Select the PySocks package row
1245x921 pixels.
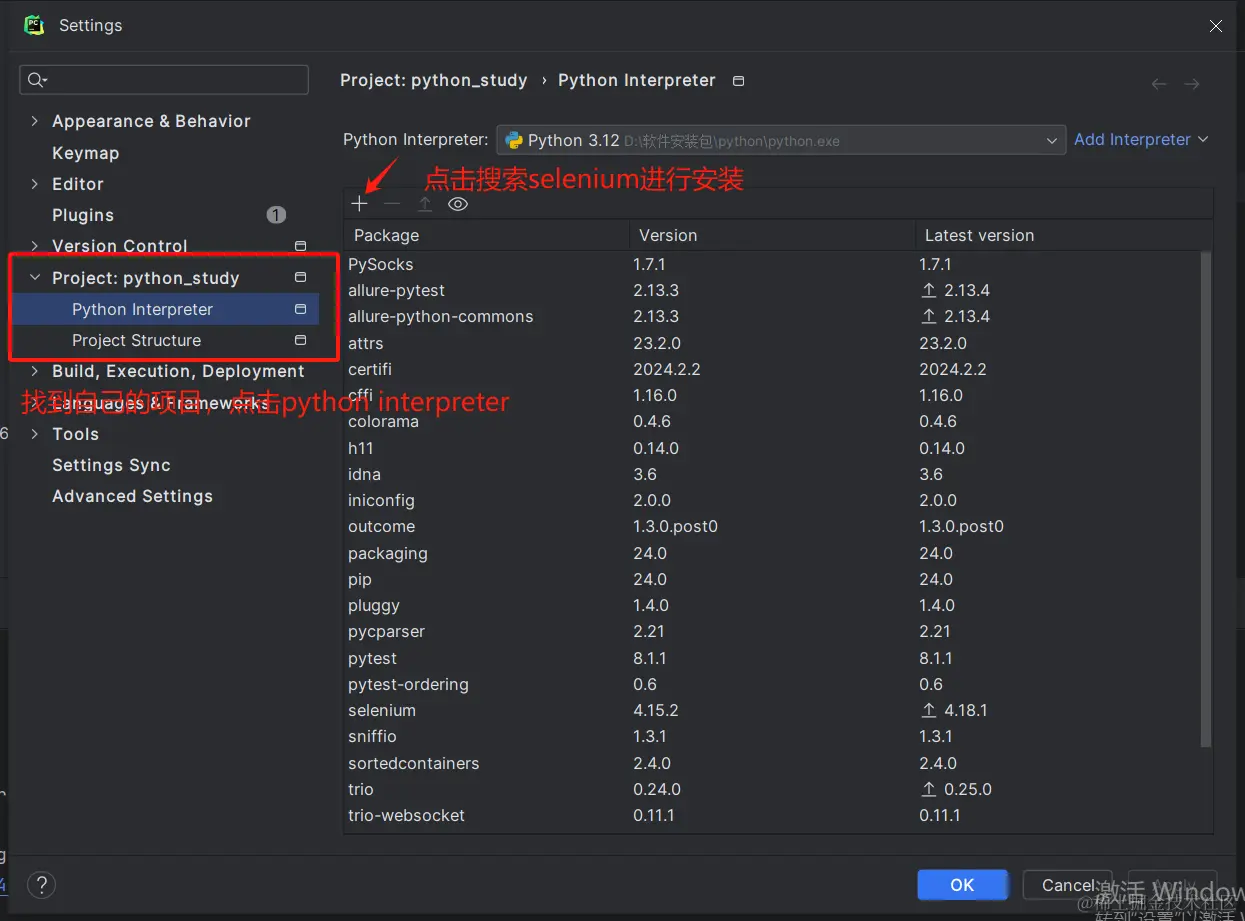(771, 264)
